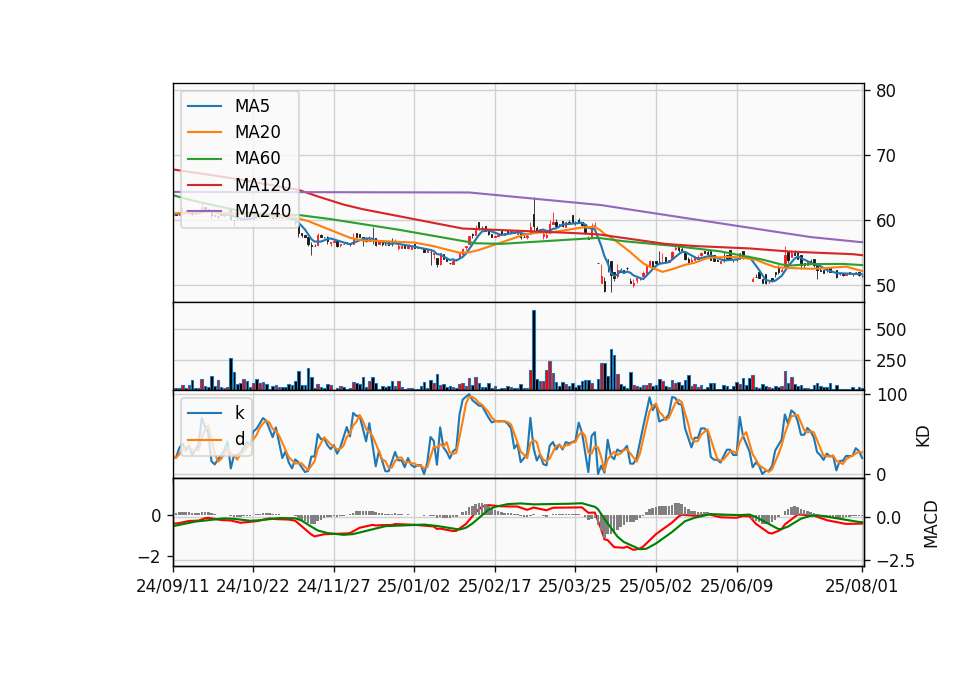Click the k legend entry in KD panel
The width and height of the screenshot is (960, 690).
(216, 413)
